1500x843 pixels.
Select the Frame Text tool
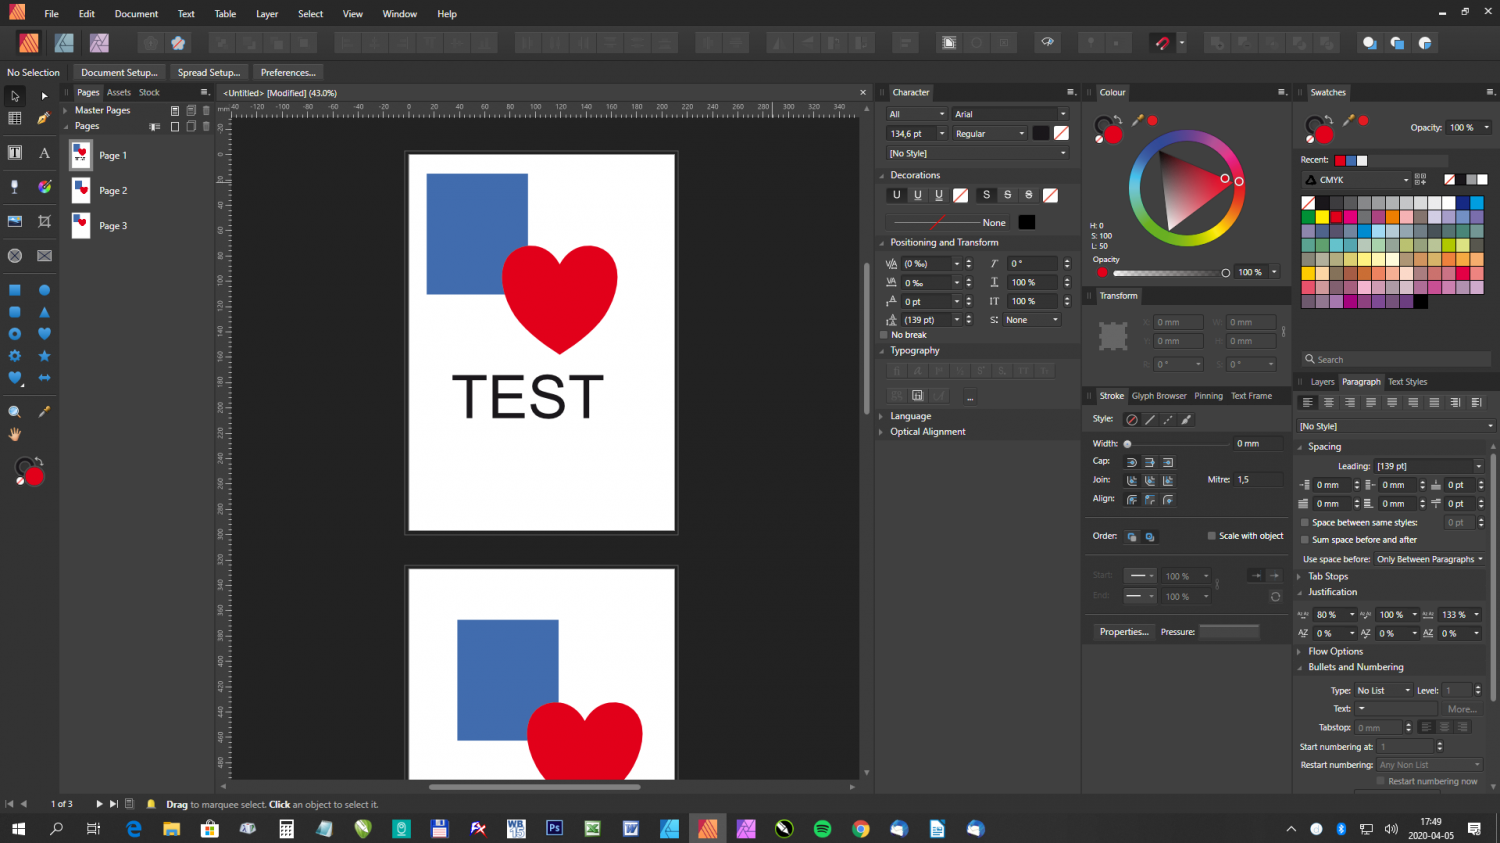[x=15, y=153]
